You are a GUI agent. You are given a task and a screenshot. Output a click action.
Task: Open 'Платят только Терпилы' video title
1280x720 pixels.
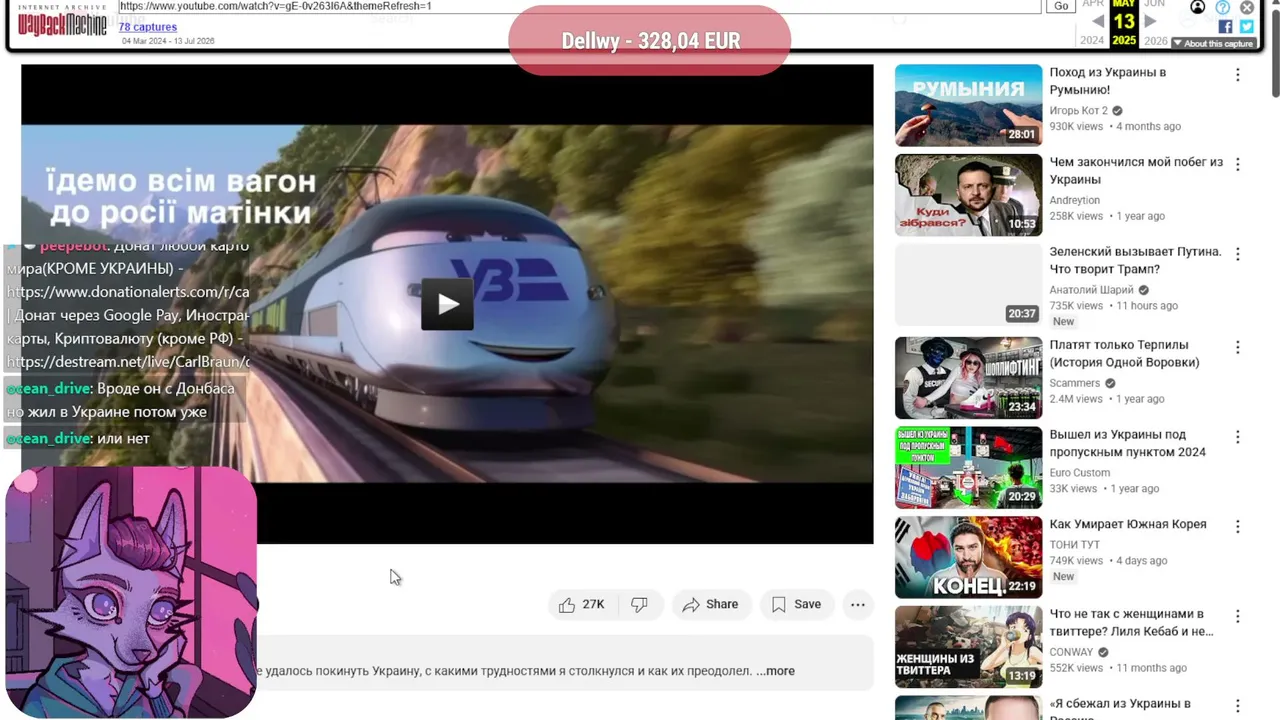[x=1124, y=354]
